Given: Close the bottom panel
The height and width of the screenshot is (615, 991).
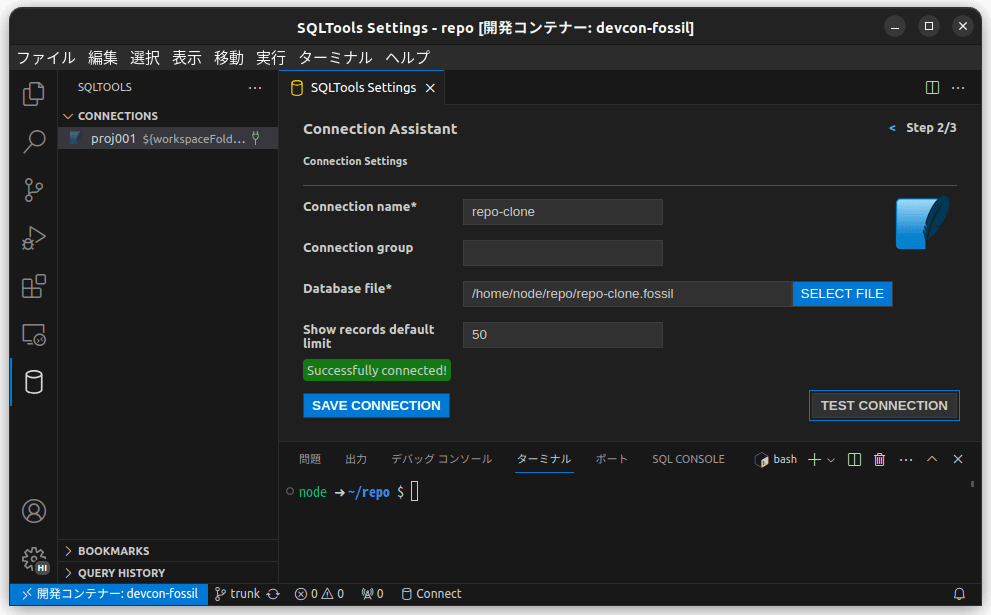Looking at the screenshot, I should [x=958, y=460].
